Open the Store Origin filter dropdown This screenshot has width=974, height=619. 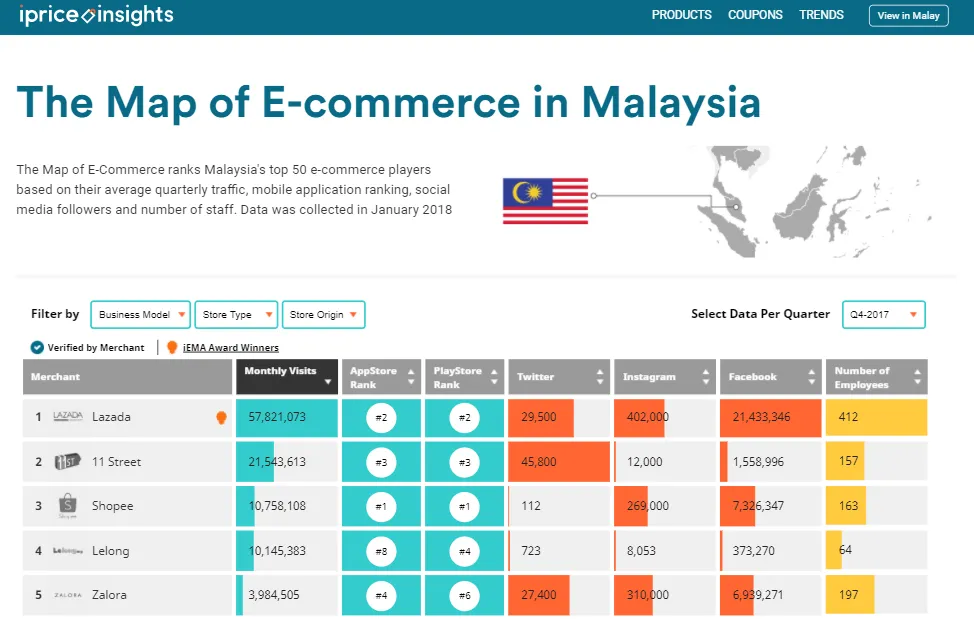[x=324, y=314]
